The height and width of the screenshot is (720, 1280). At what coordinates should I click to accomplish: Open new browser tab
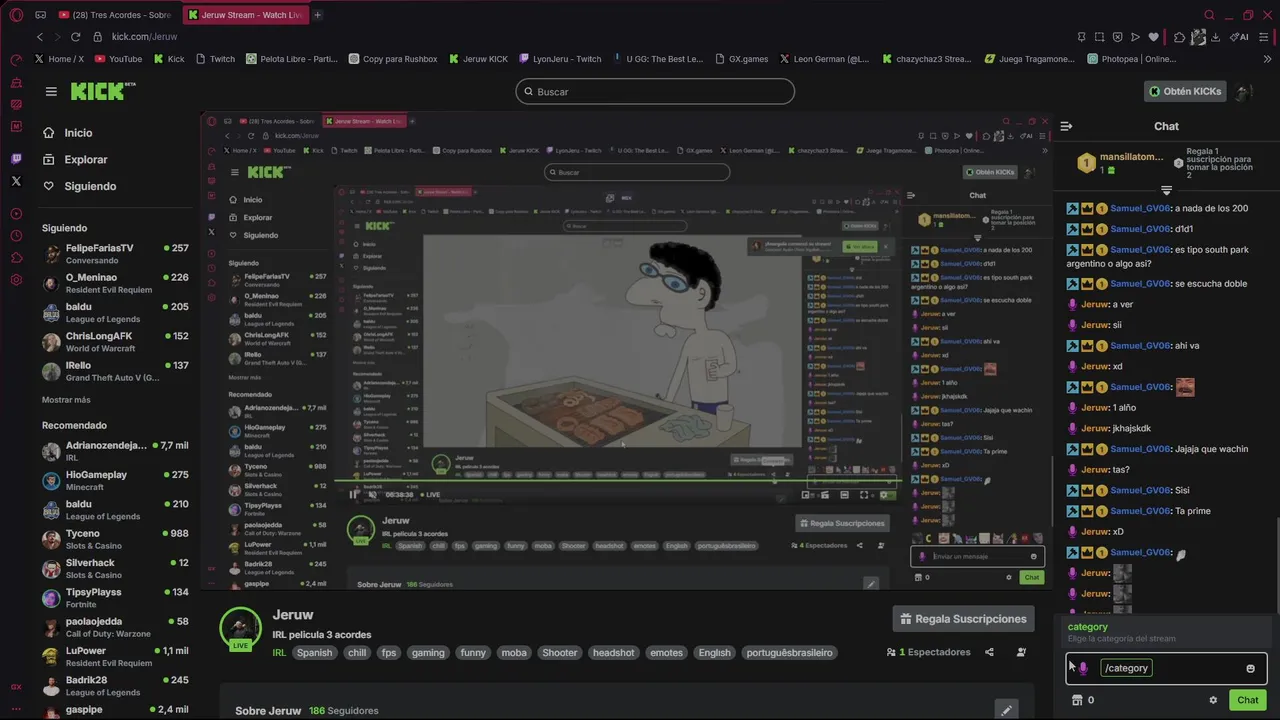[318, 15]
